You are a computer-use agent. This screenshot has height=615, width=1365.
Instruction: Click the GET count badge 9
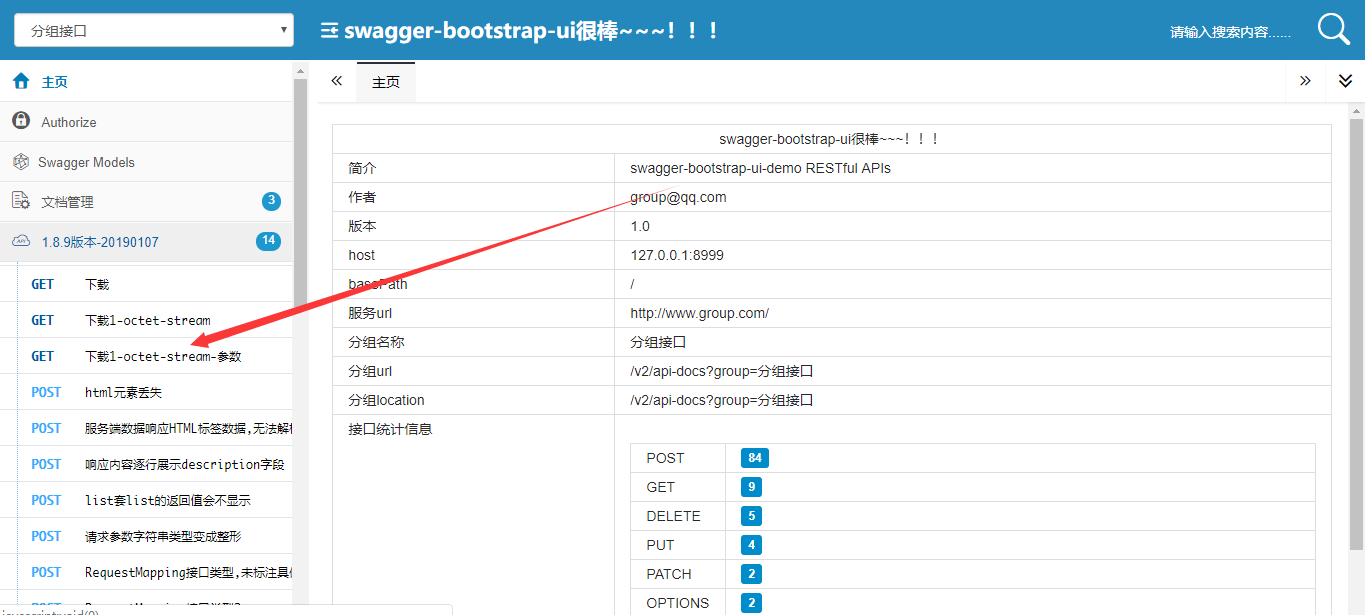tap(751, 487)
